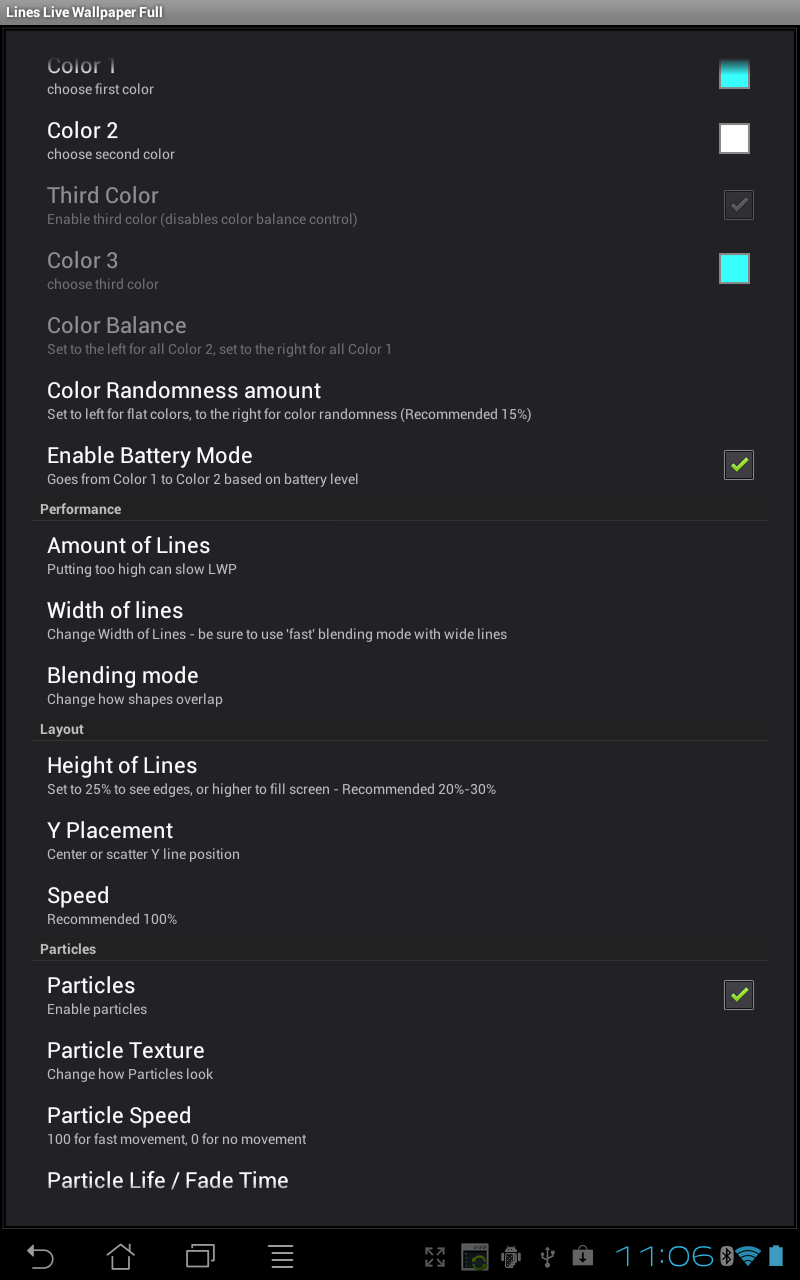The height and width of the screenshot is (1280, 800).
Task: Open the recent apps overview
Action: (200, 1256)
